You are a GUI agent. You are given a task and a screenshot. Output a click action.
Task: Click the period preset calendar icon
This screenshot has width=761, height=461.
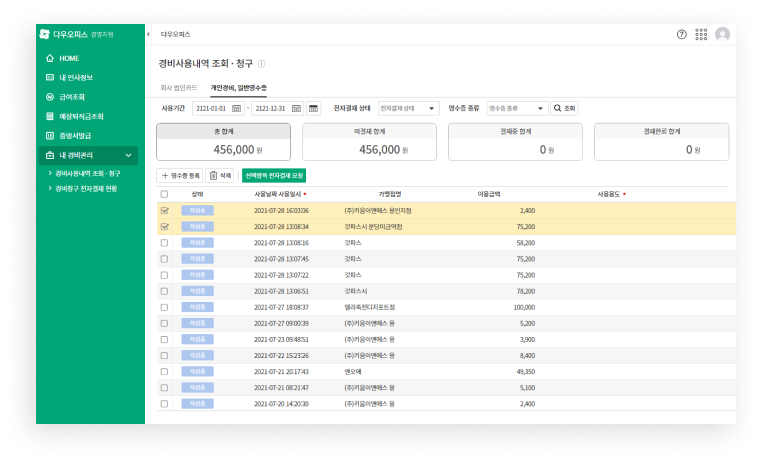(x=314, y=108)
